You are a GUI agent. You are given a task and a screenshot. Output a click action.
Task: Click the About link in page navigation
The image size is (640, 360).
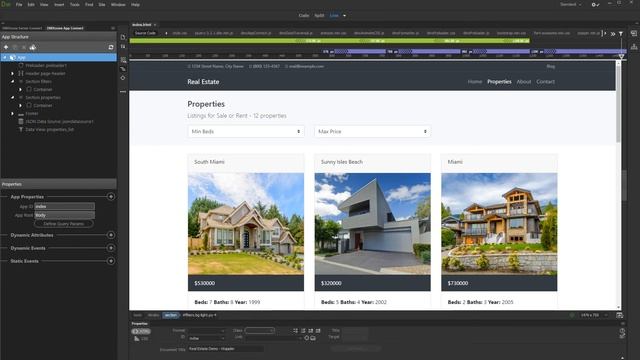click(524, 82)
